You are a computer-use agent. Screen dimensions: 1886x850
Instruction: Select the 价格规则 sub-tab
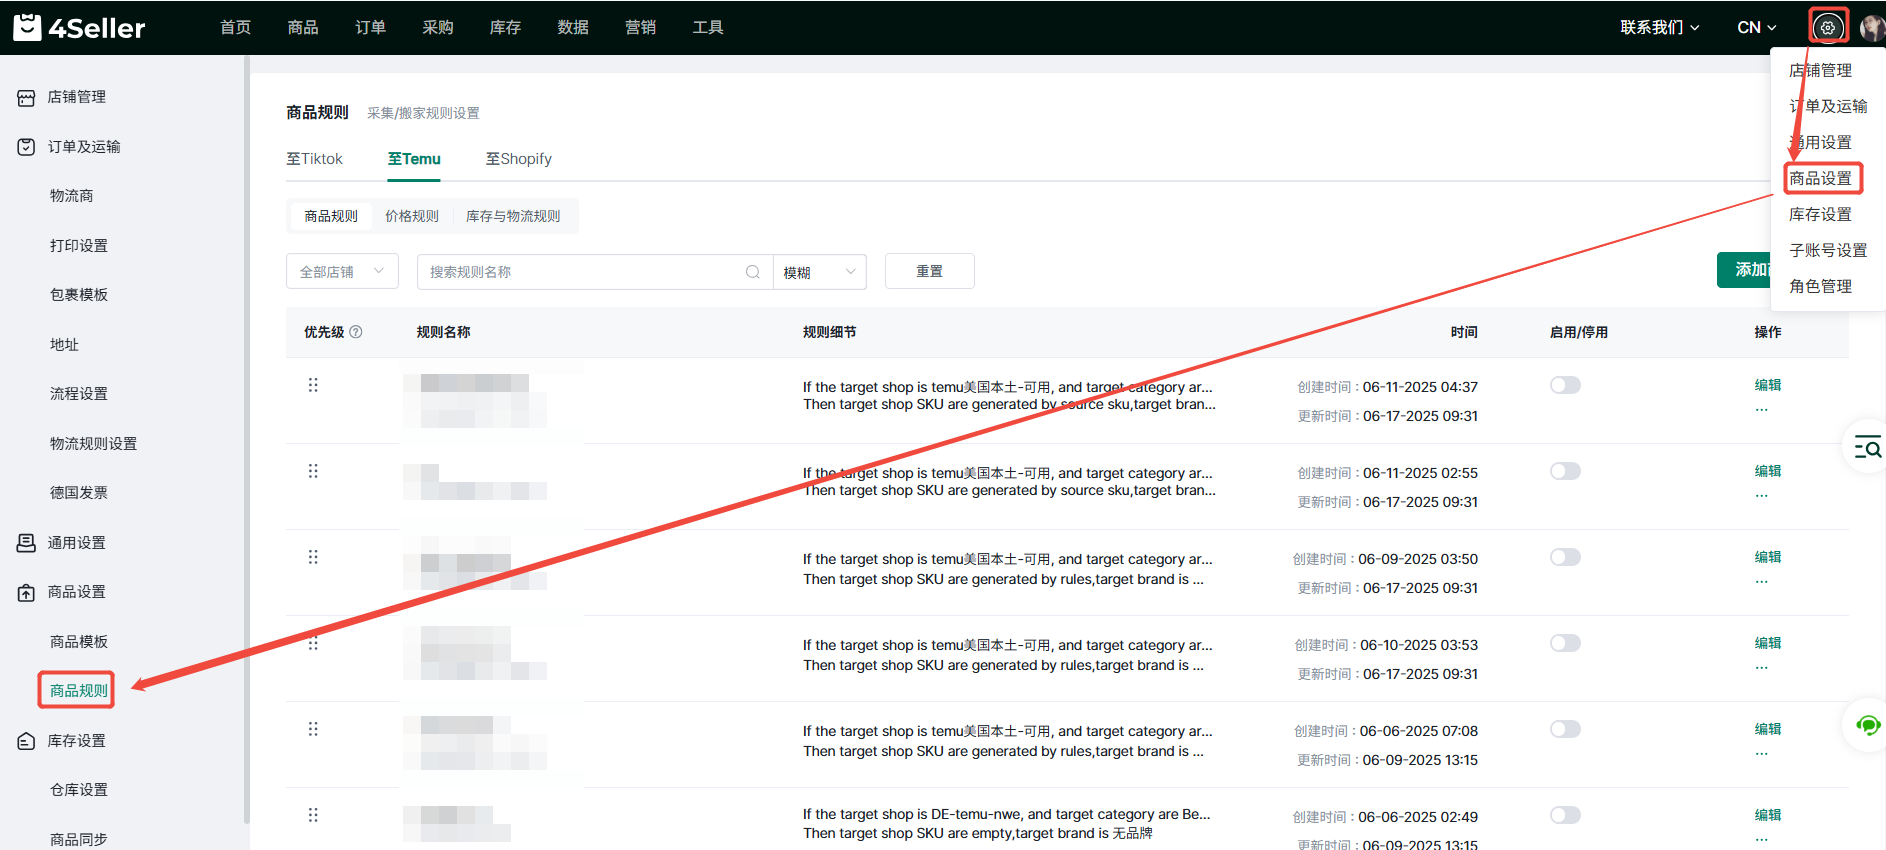[x=412, y=216]
